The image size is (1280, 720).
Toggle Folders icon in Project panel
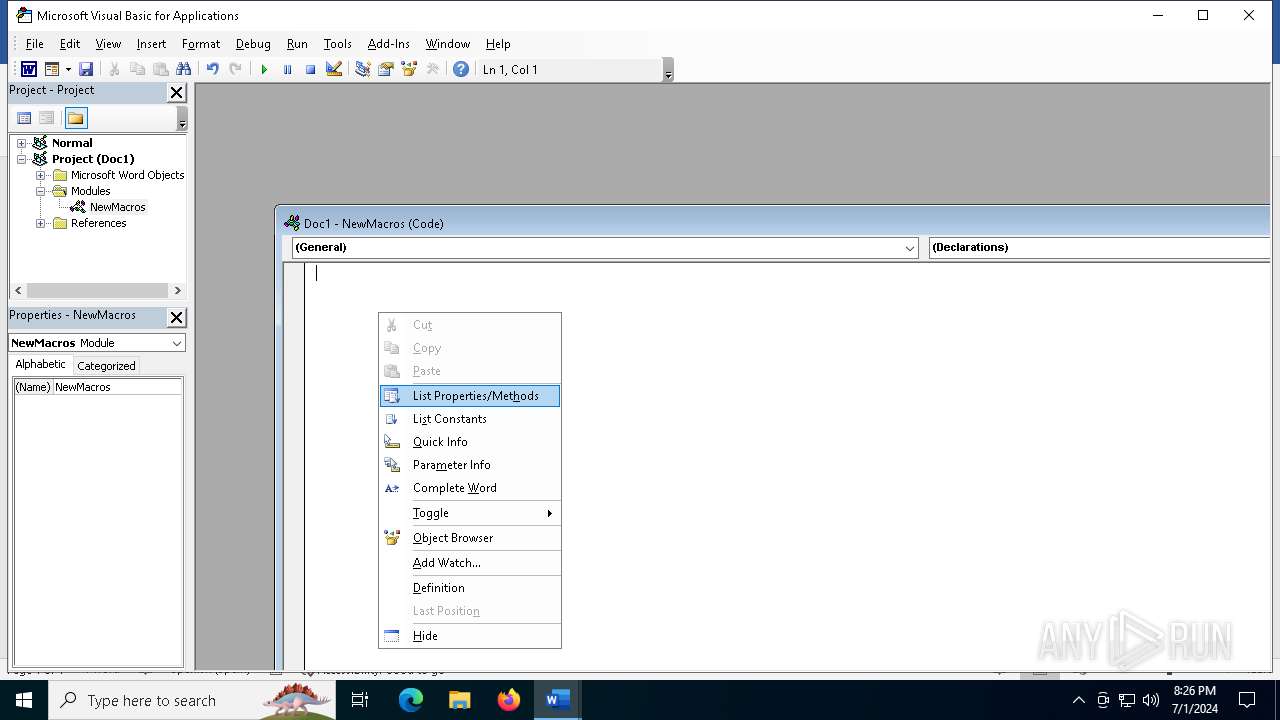[76, 118]
